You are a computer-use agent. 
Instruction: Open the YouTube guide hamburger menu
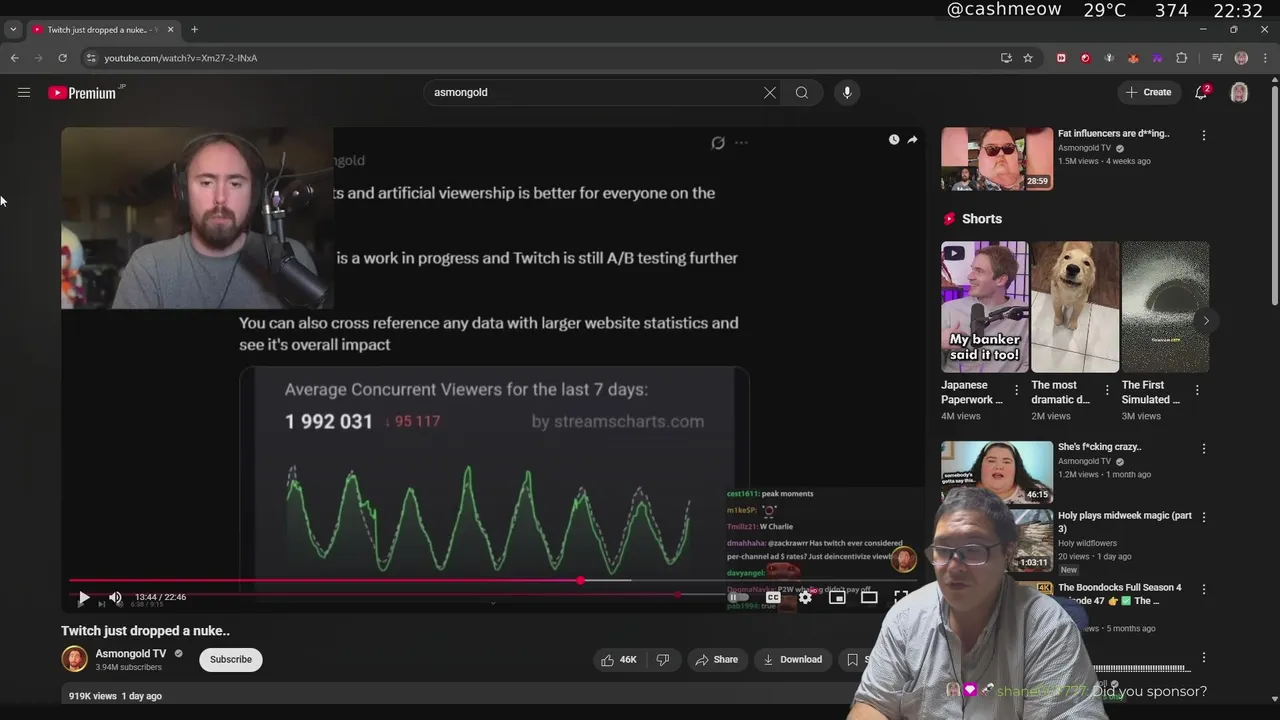pyautogui.click(x=24, y=92)
